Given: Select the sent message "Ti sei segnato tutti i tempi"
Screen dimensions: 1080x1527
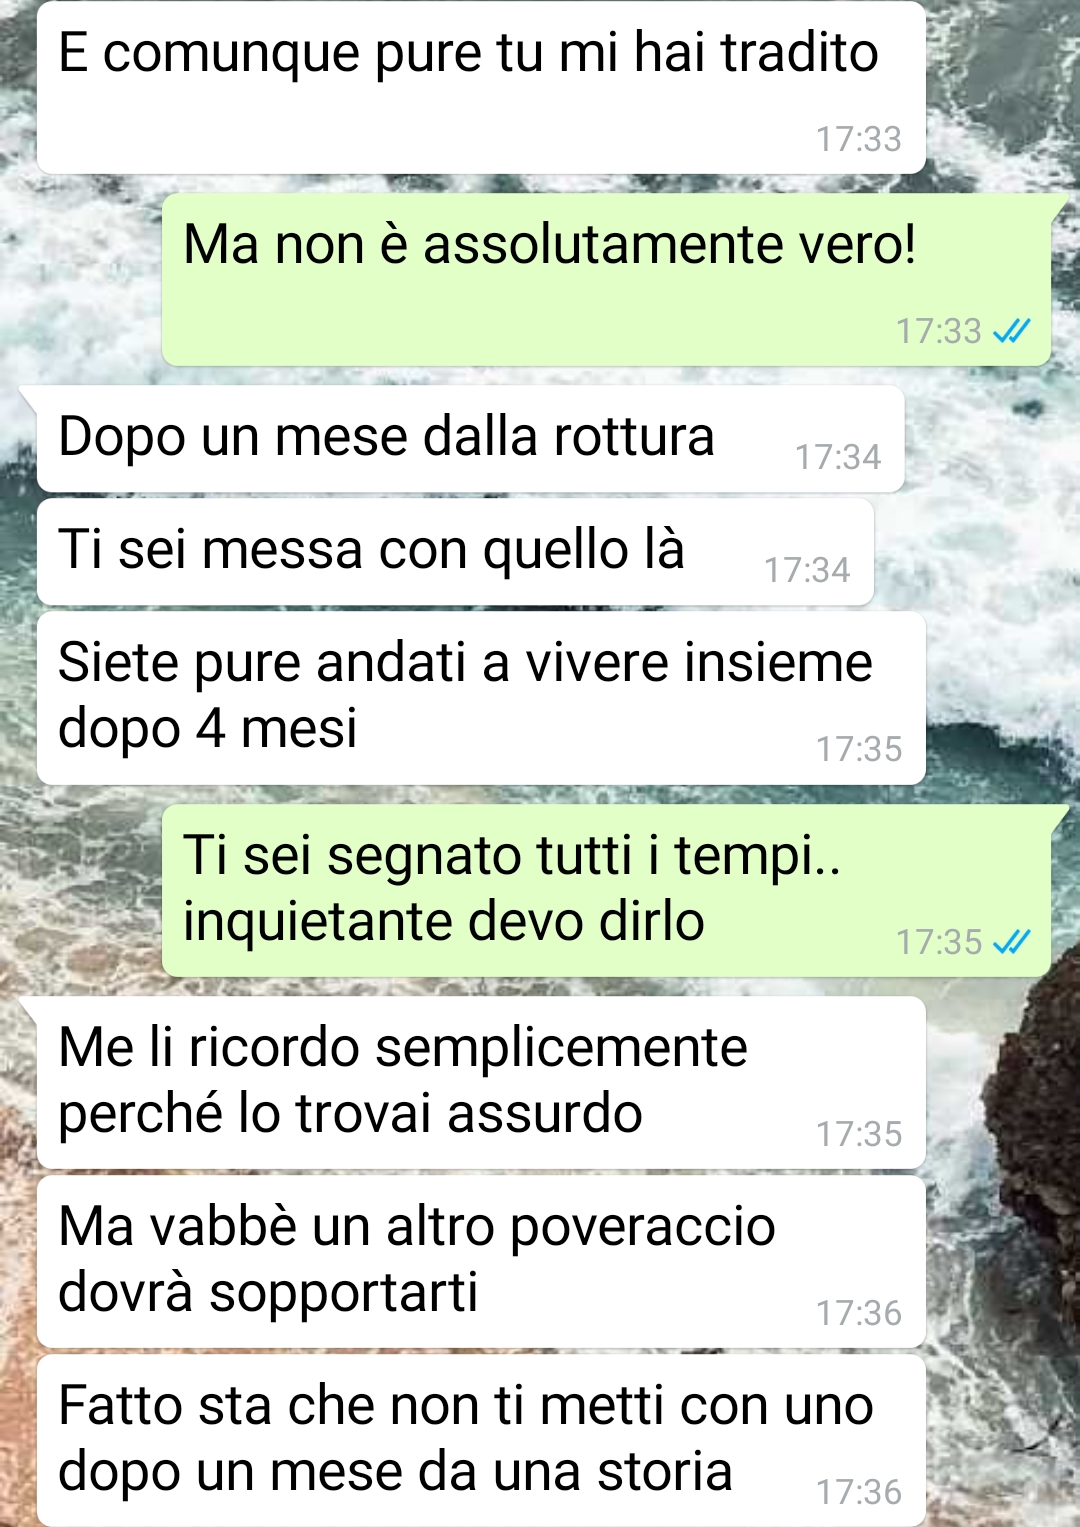Looking at the screenshot, I should coord(606,890).
